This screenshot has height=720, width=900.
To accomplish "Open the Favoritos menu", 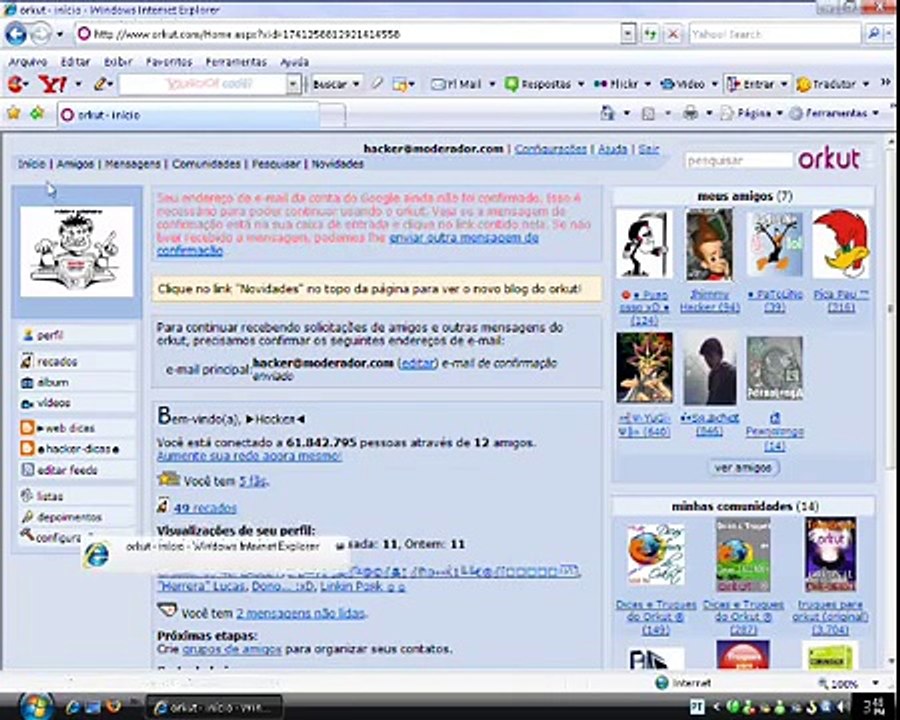I will [169, 61].
